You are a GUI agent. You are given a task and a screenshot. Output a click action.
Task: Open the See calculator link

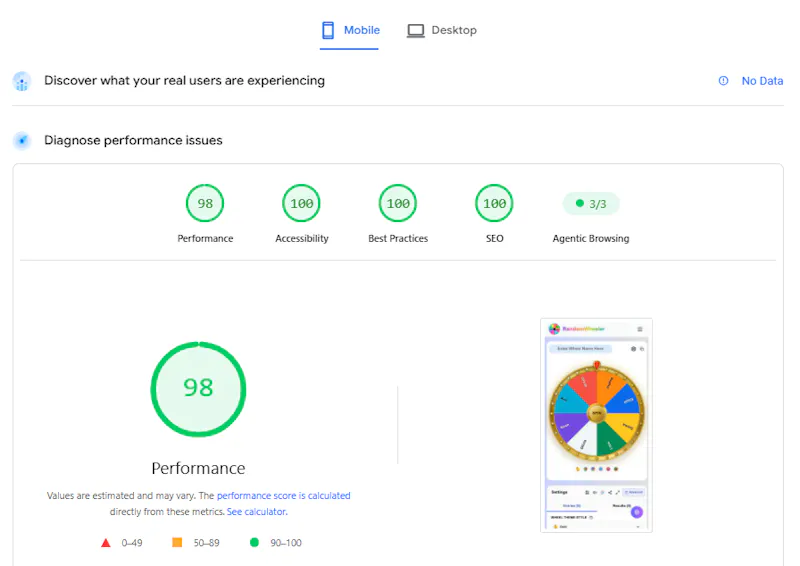click(257, 511)
